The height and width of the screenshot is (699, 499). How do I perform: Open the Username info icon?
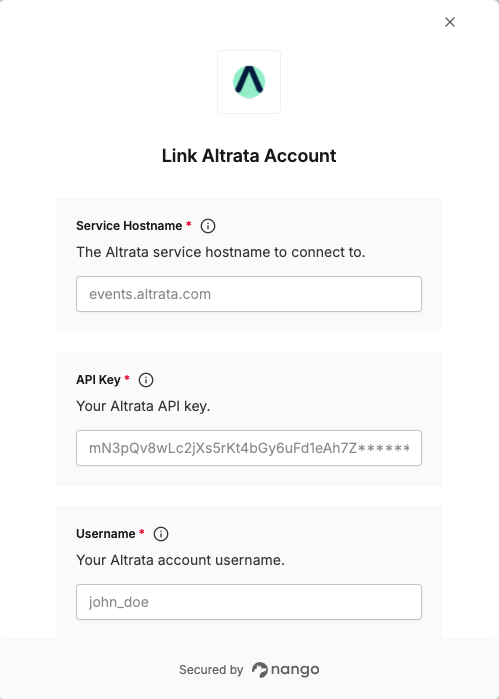click(161, 534)
